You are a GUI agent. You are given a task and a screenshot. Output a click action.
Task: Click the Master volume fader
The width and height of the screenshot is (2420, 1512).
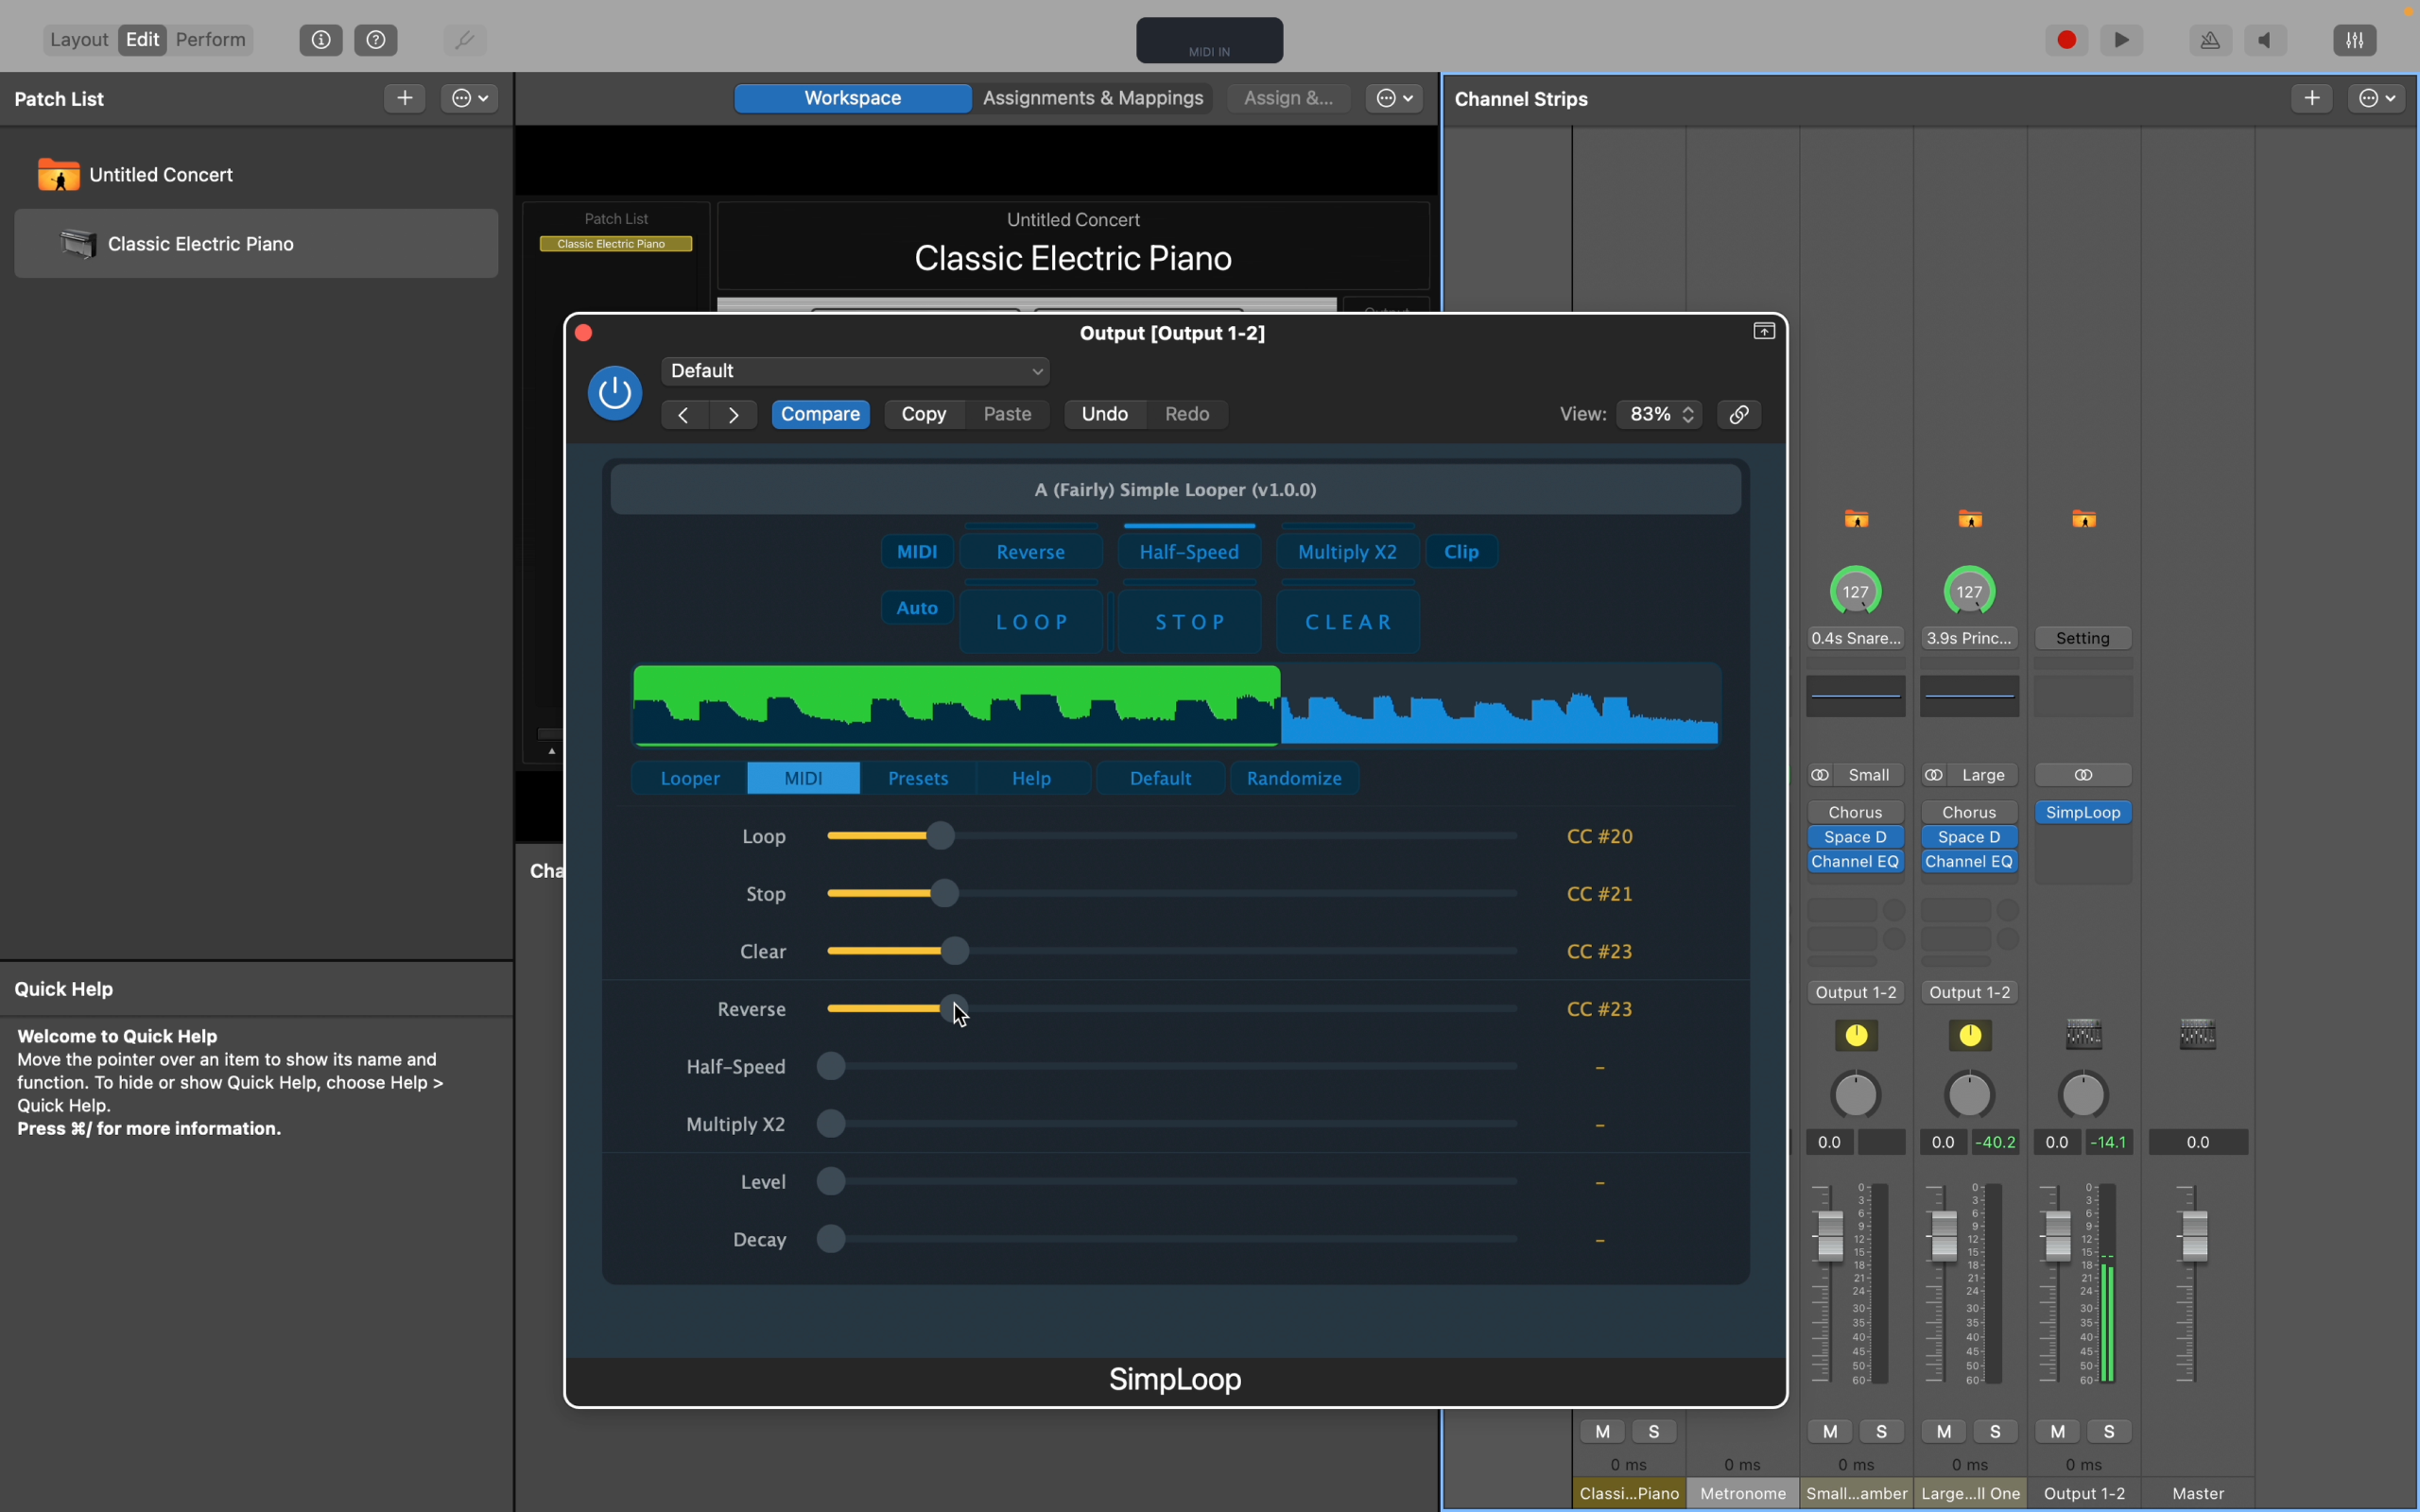coord(2195,1236)
